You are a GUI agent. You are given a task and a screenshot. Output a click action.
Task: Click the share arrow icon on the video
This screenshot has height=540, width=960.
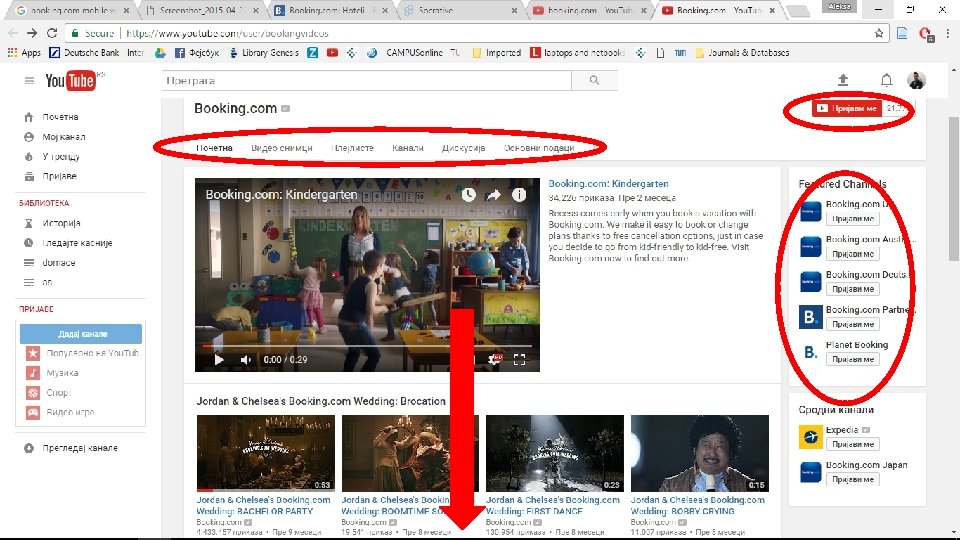click(x=493, y=195)
